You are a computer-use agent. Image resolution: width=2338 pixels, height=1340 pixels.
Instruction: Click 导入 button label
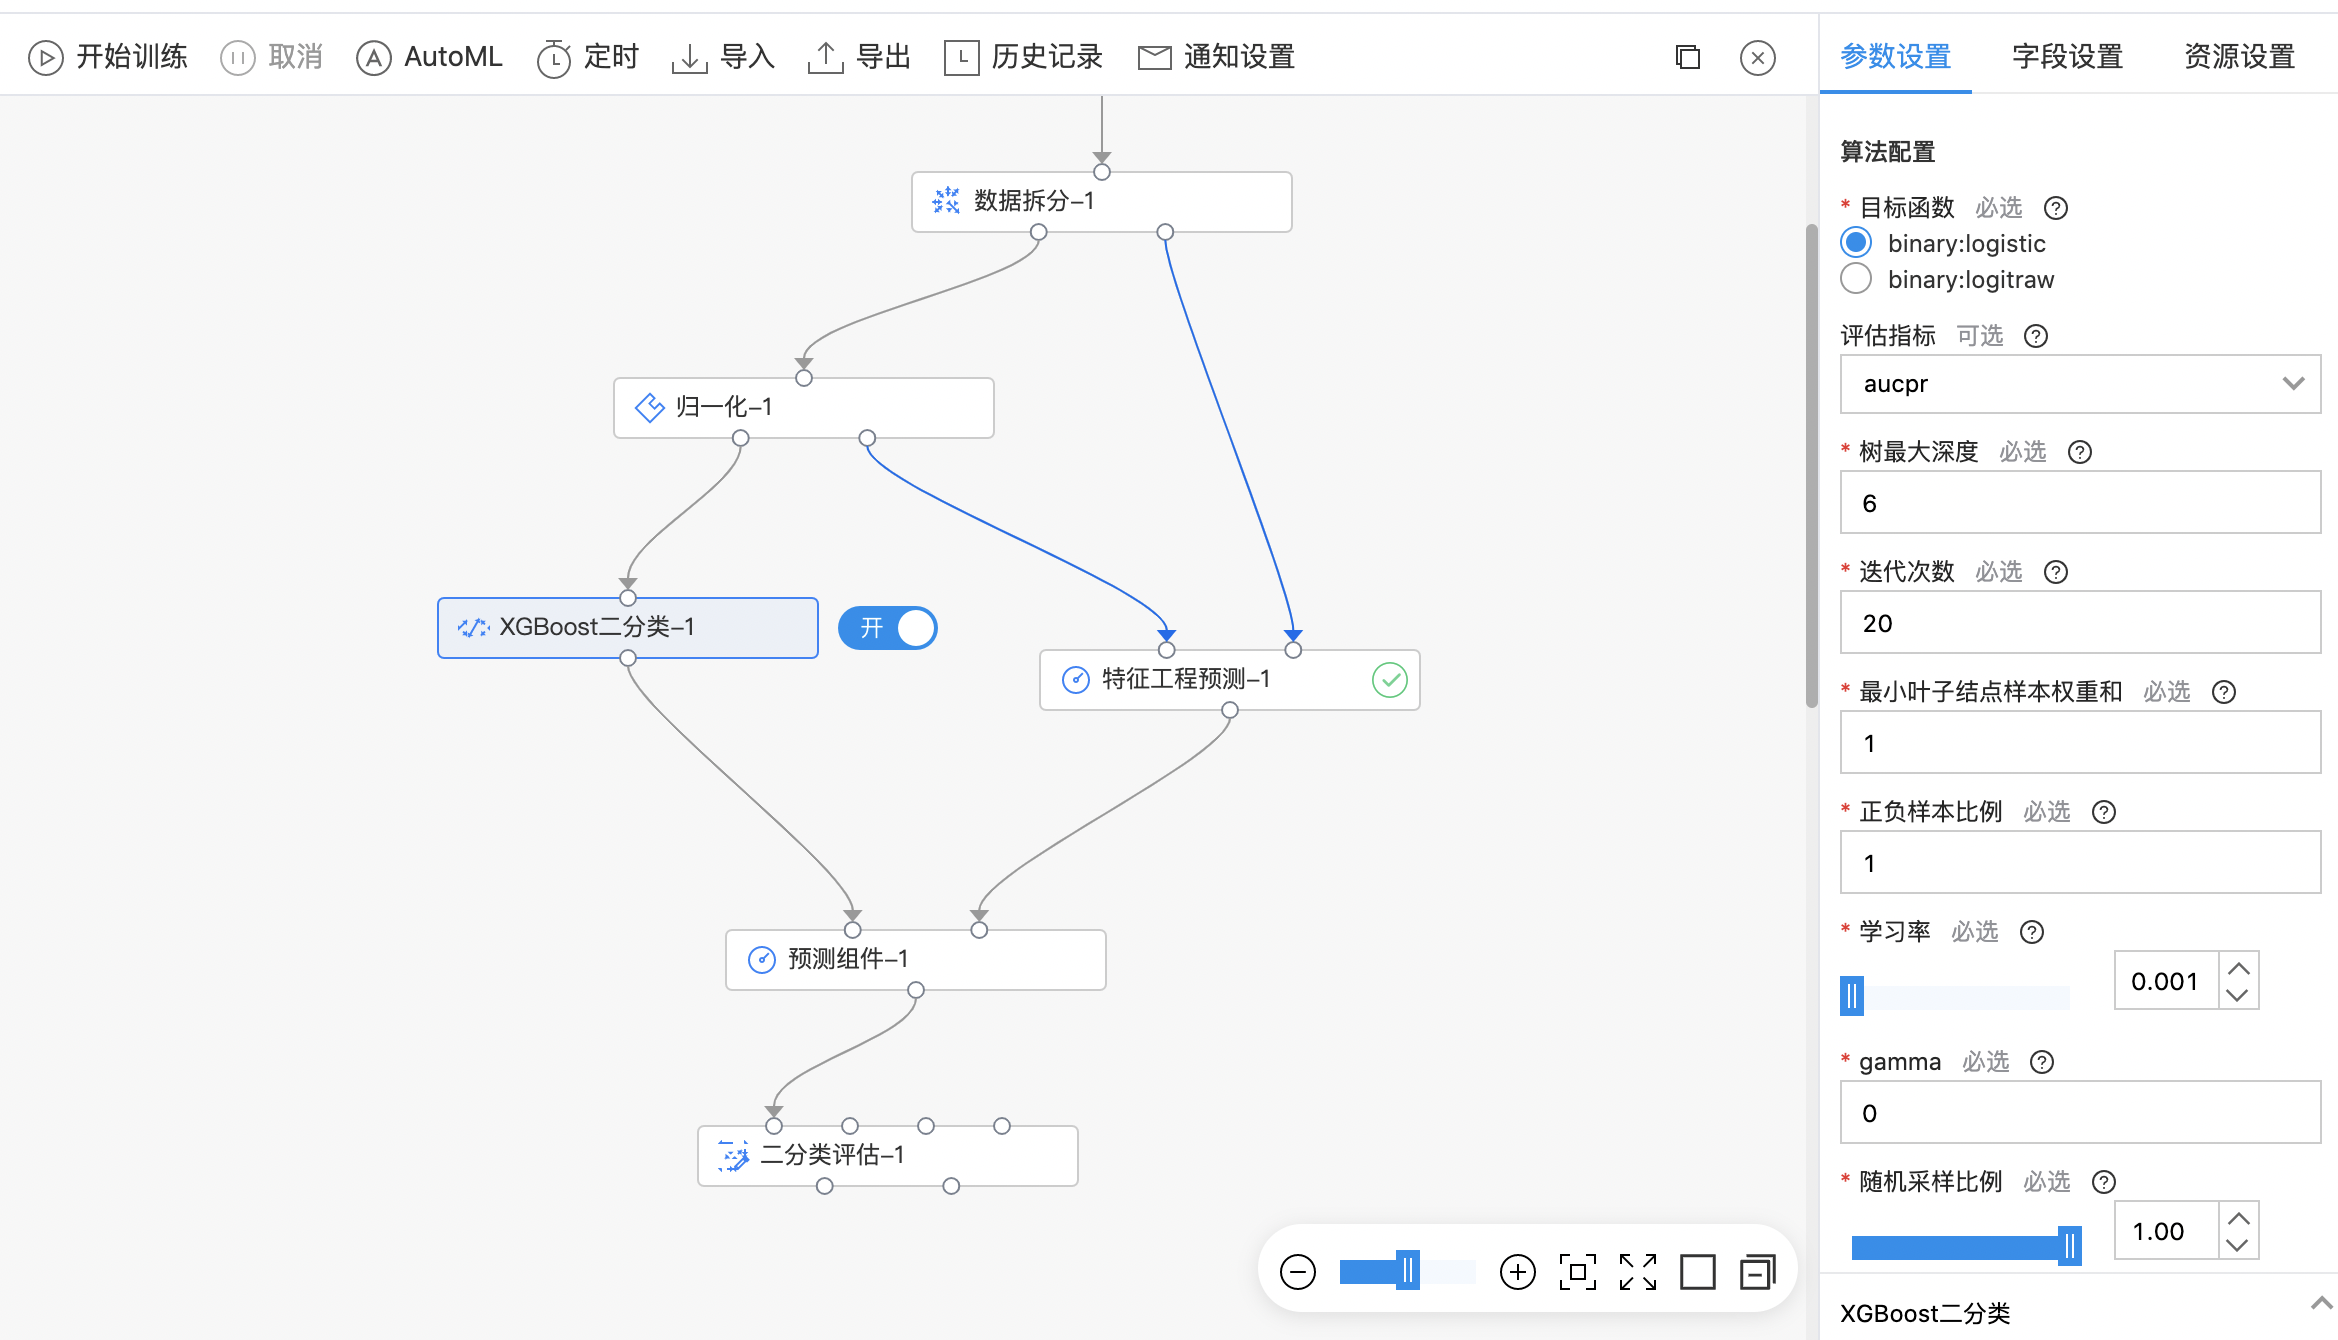[x=748, y=57]
